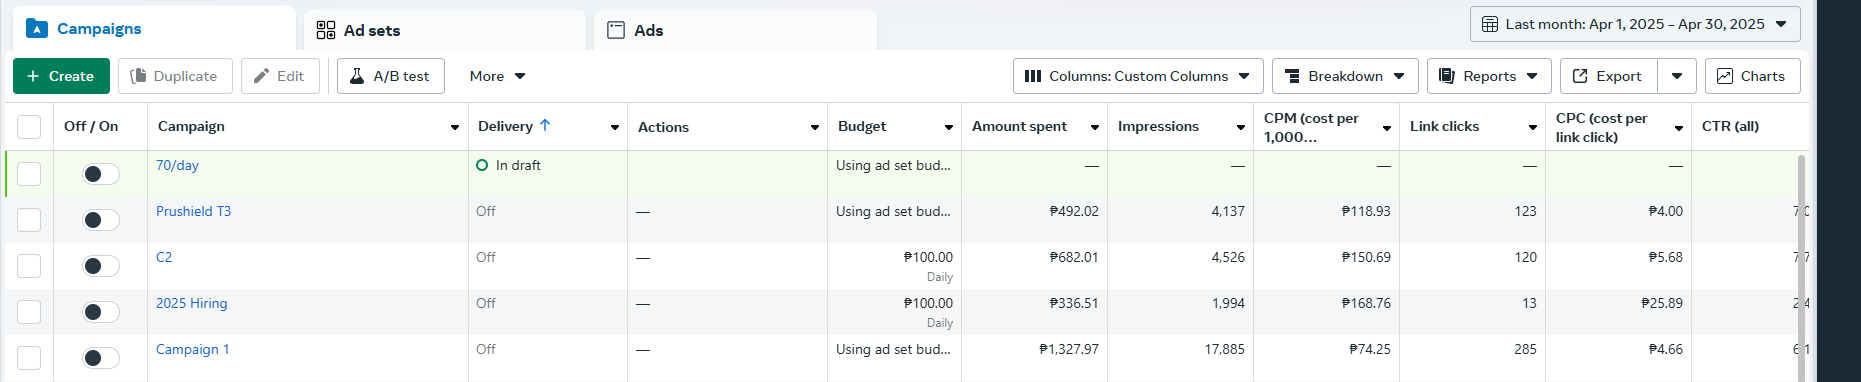This screenshot has width=1861, height=382.
Task: Click the Reports document icon
Action: pyautogui.click(x=1447, y=76)
